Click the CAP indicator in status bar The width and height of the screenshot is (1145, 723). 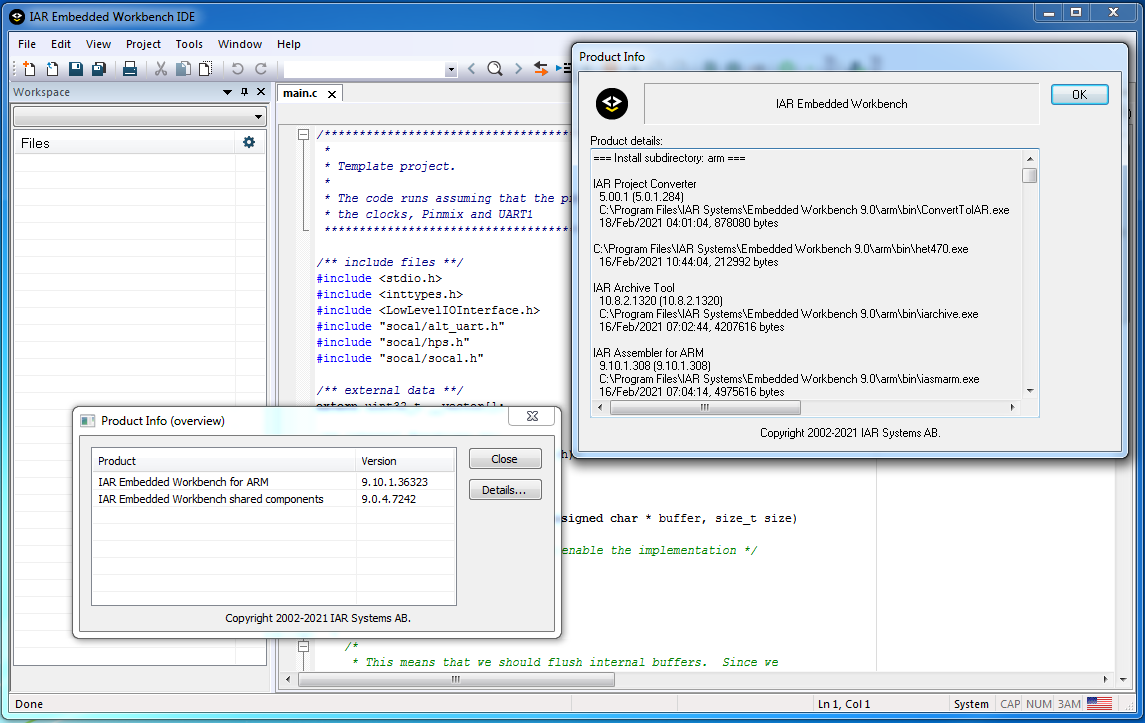(x=1010, y=704)
